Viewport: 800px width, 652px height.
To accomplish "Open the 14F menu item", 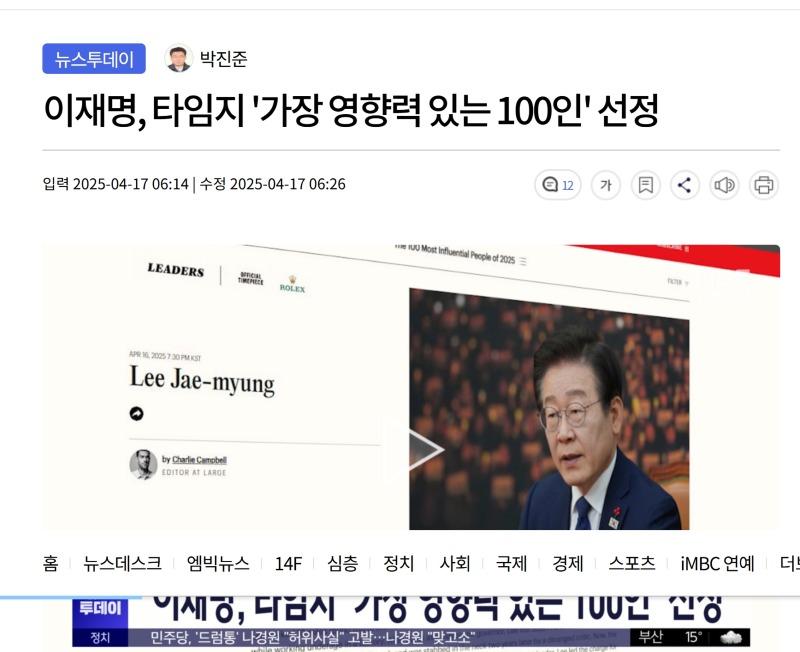I will pos(288,564).
